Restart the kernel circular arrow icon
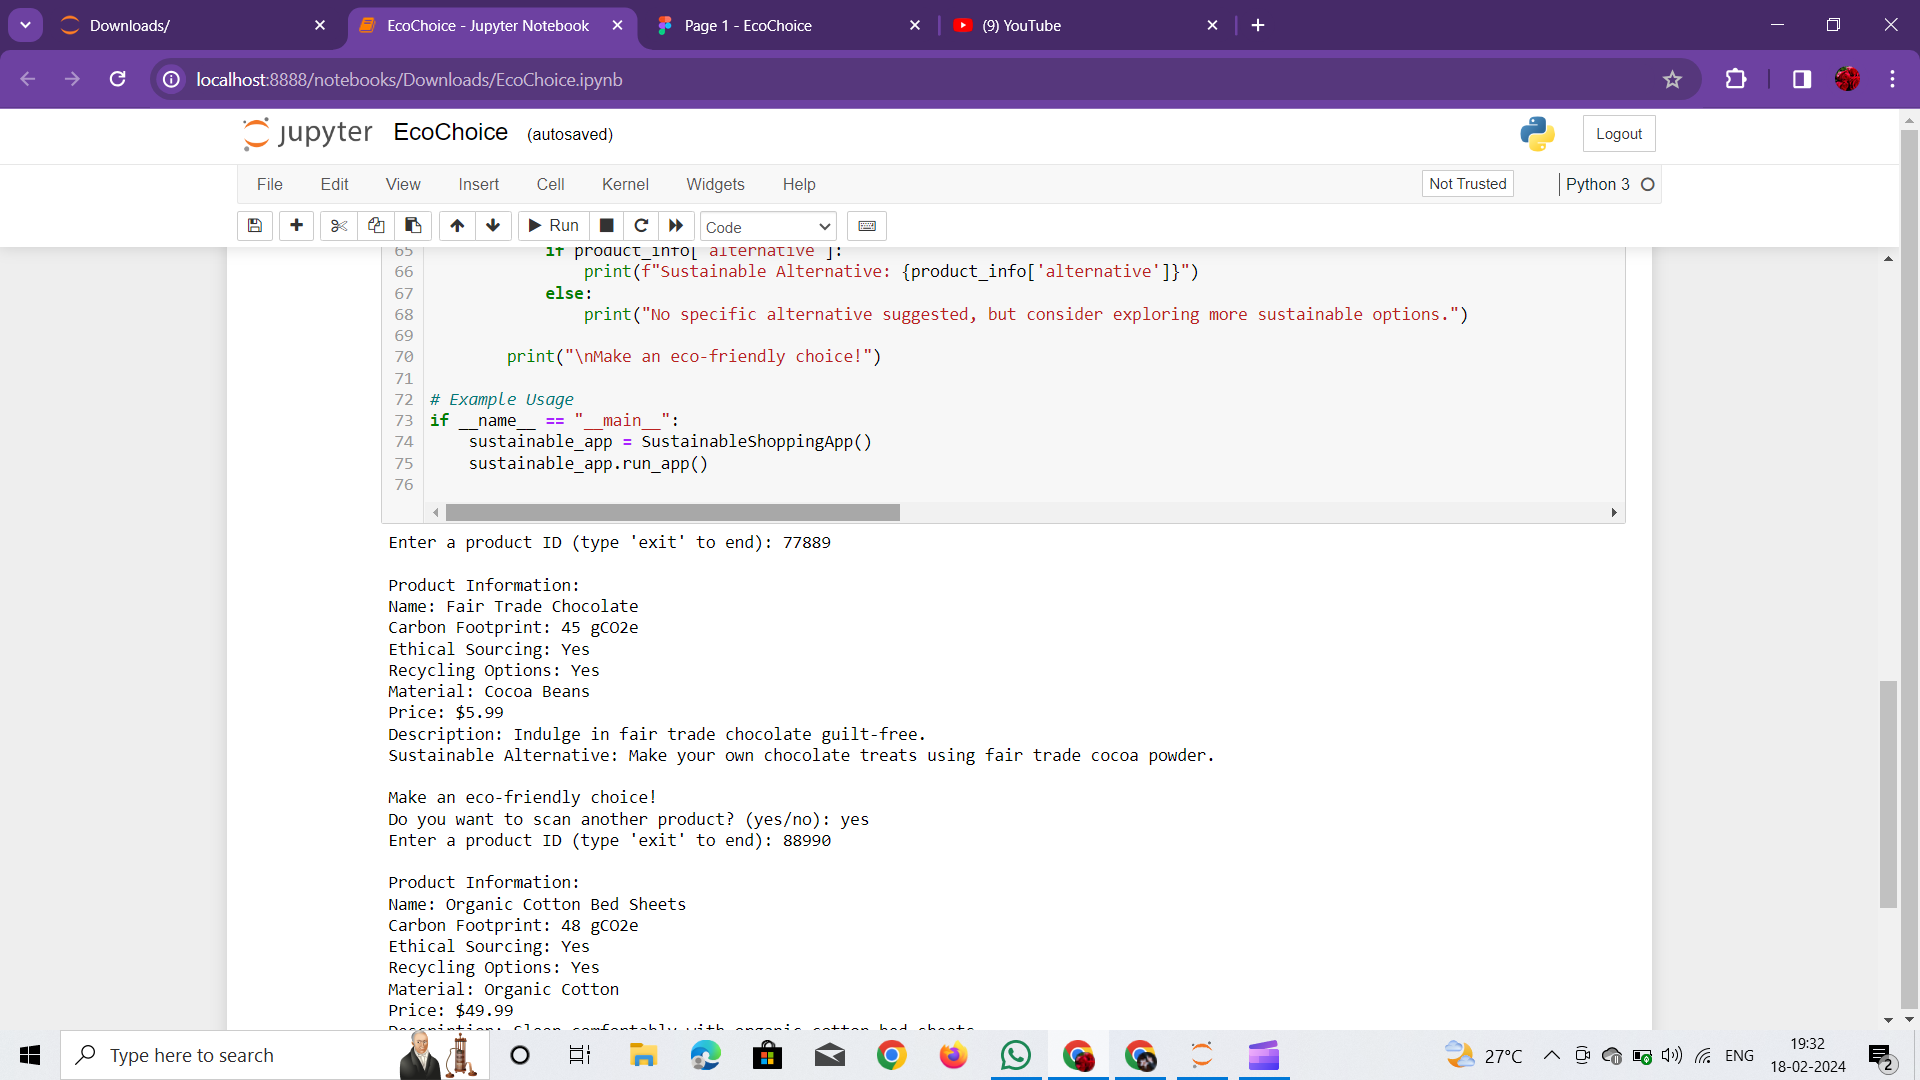Screen dimensions: 1920x1080 641,226
